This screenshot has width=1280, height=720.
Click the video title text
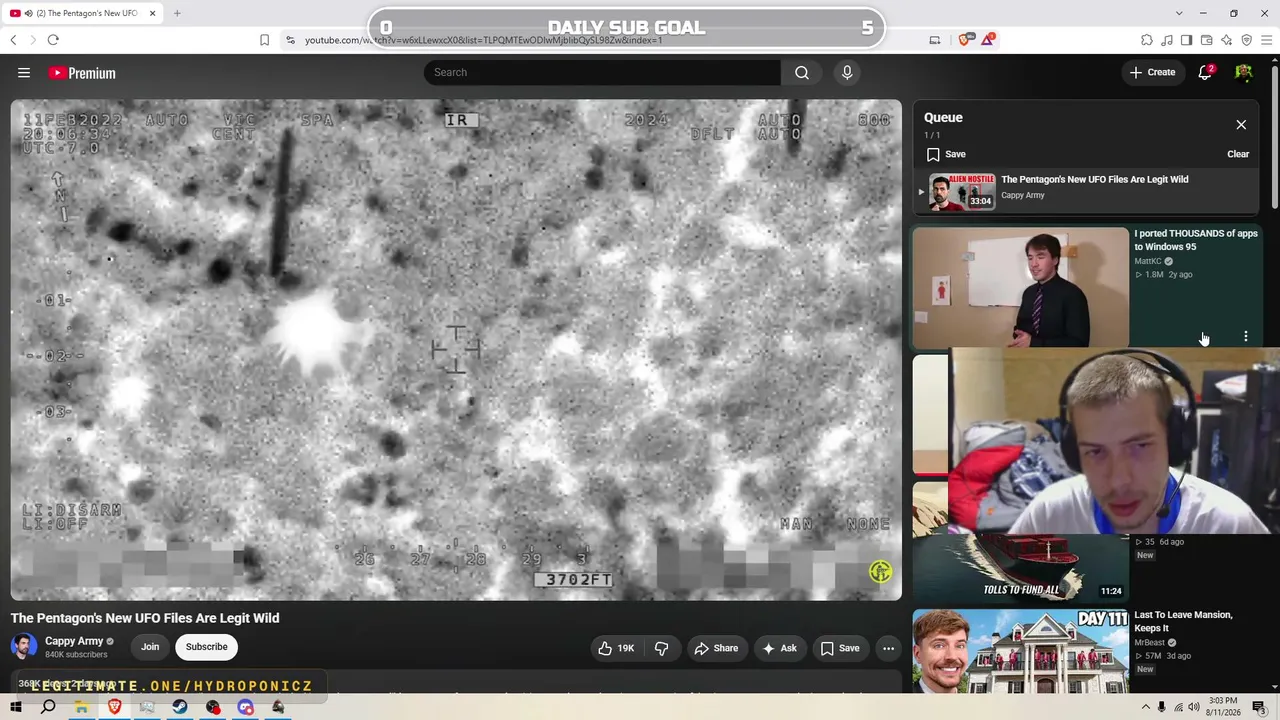pos(145,618)
